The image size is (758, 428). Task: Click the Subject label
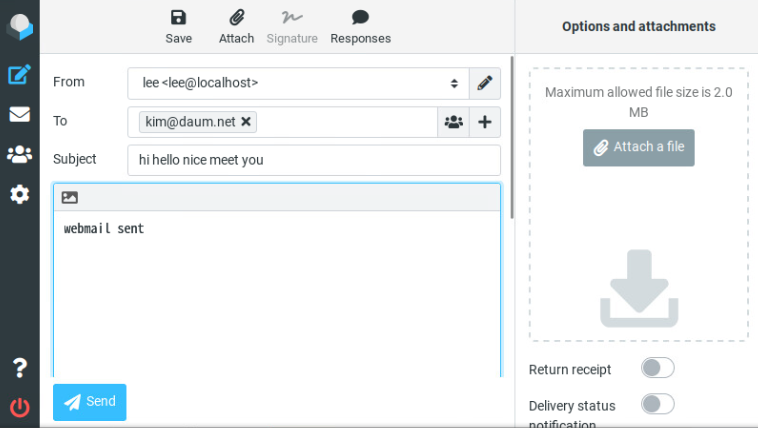point(74,159)
